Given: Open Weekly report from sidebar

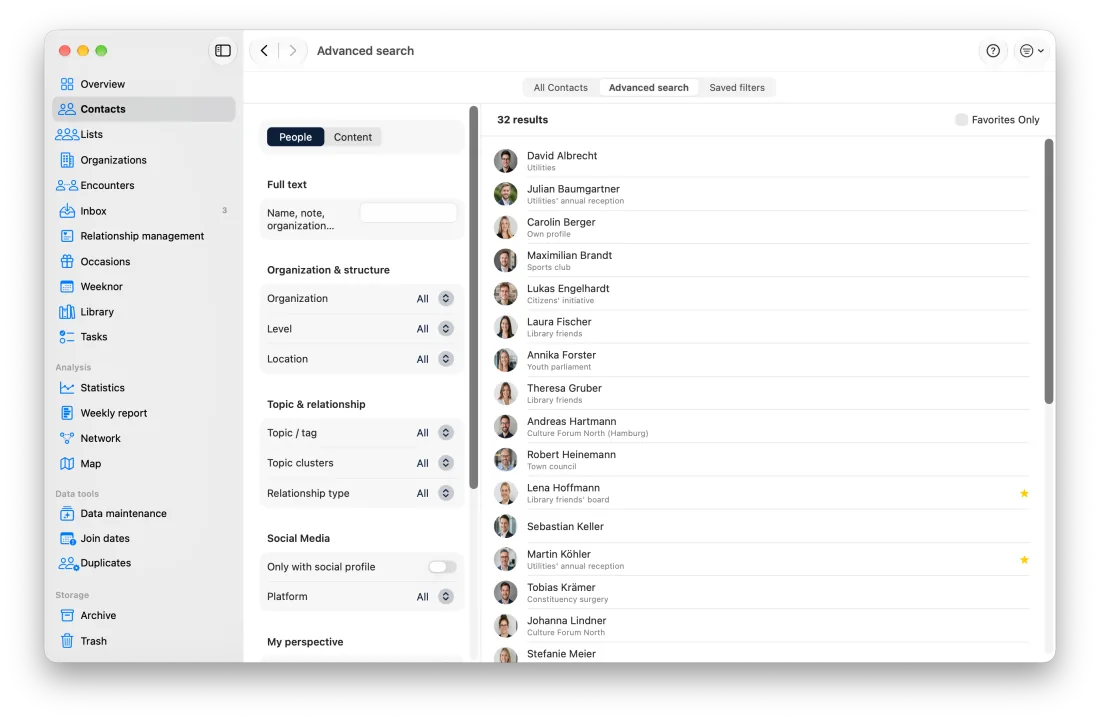Looking at the screenshot, I should tap(144, 413).
